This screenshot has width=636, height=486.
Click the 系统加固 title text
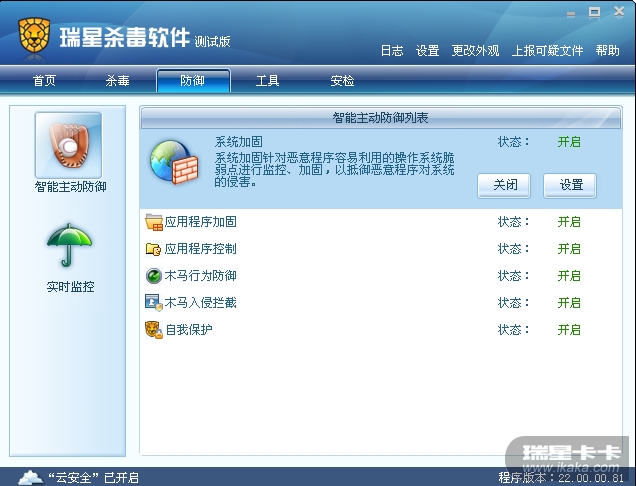coord(238,142)
